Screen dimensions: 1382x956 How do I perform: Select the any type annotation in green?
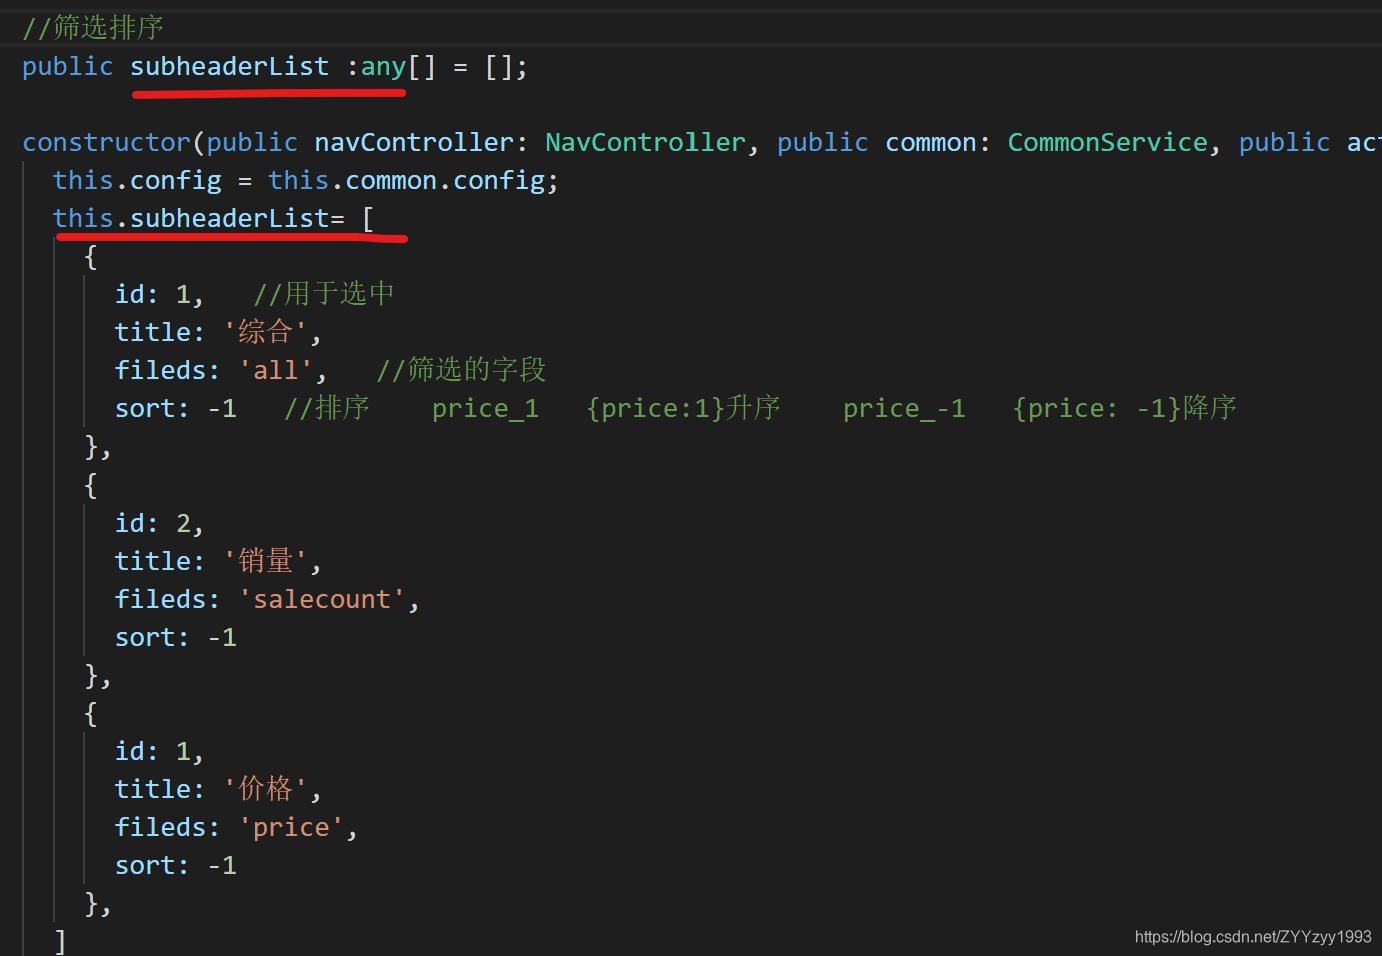click(383, 66)
